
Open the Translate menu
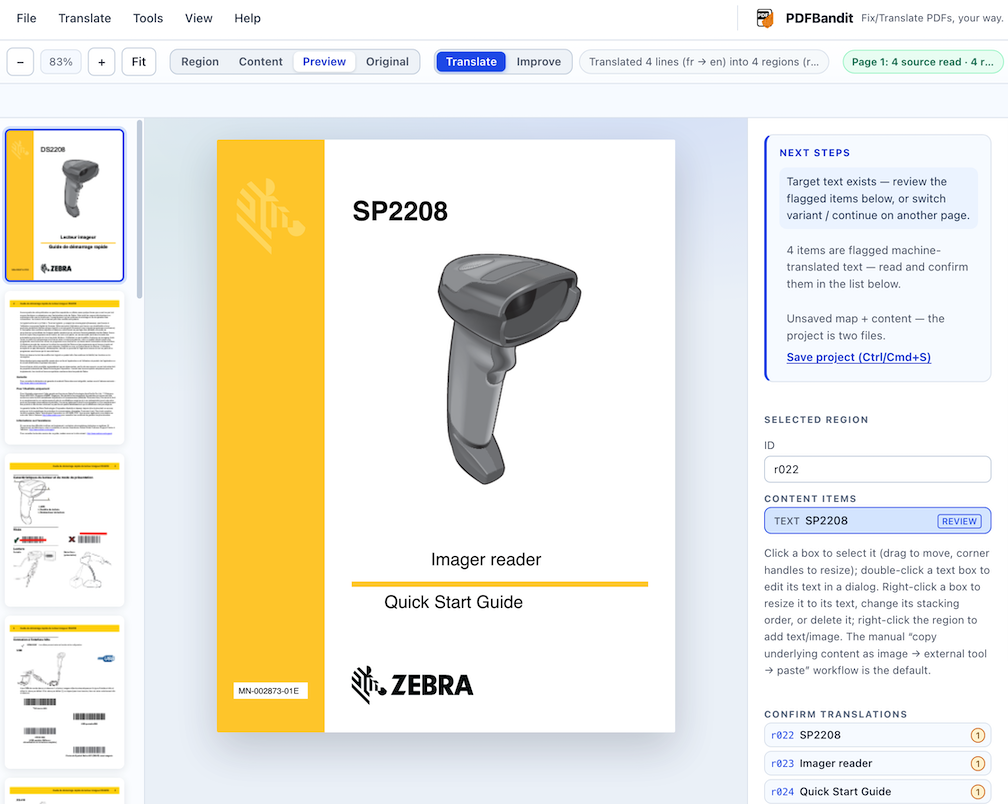click(85, 18)
